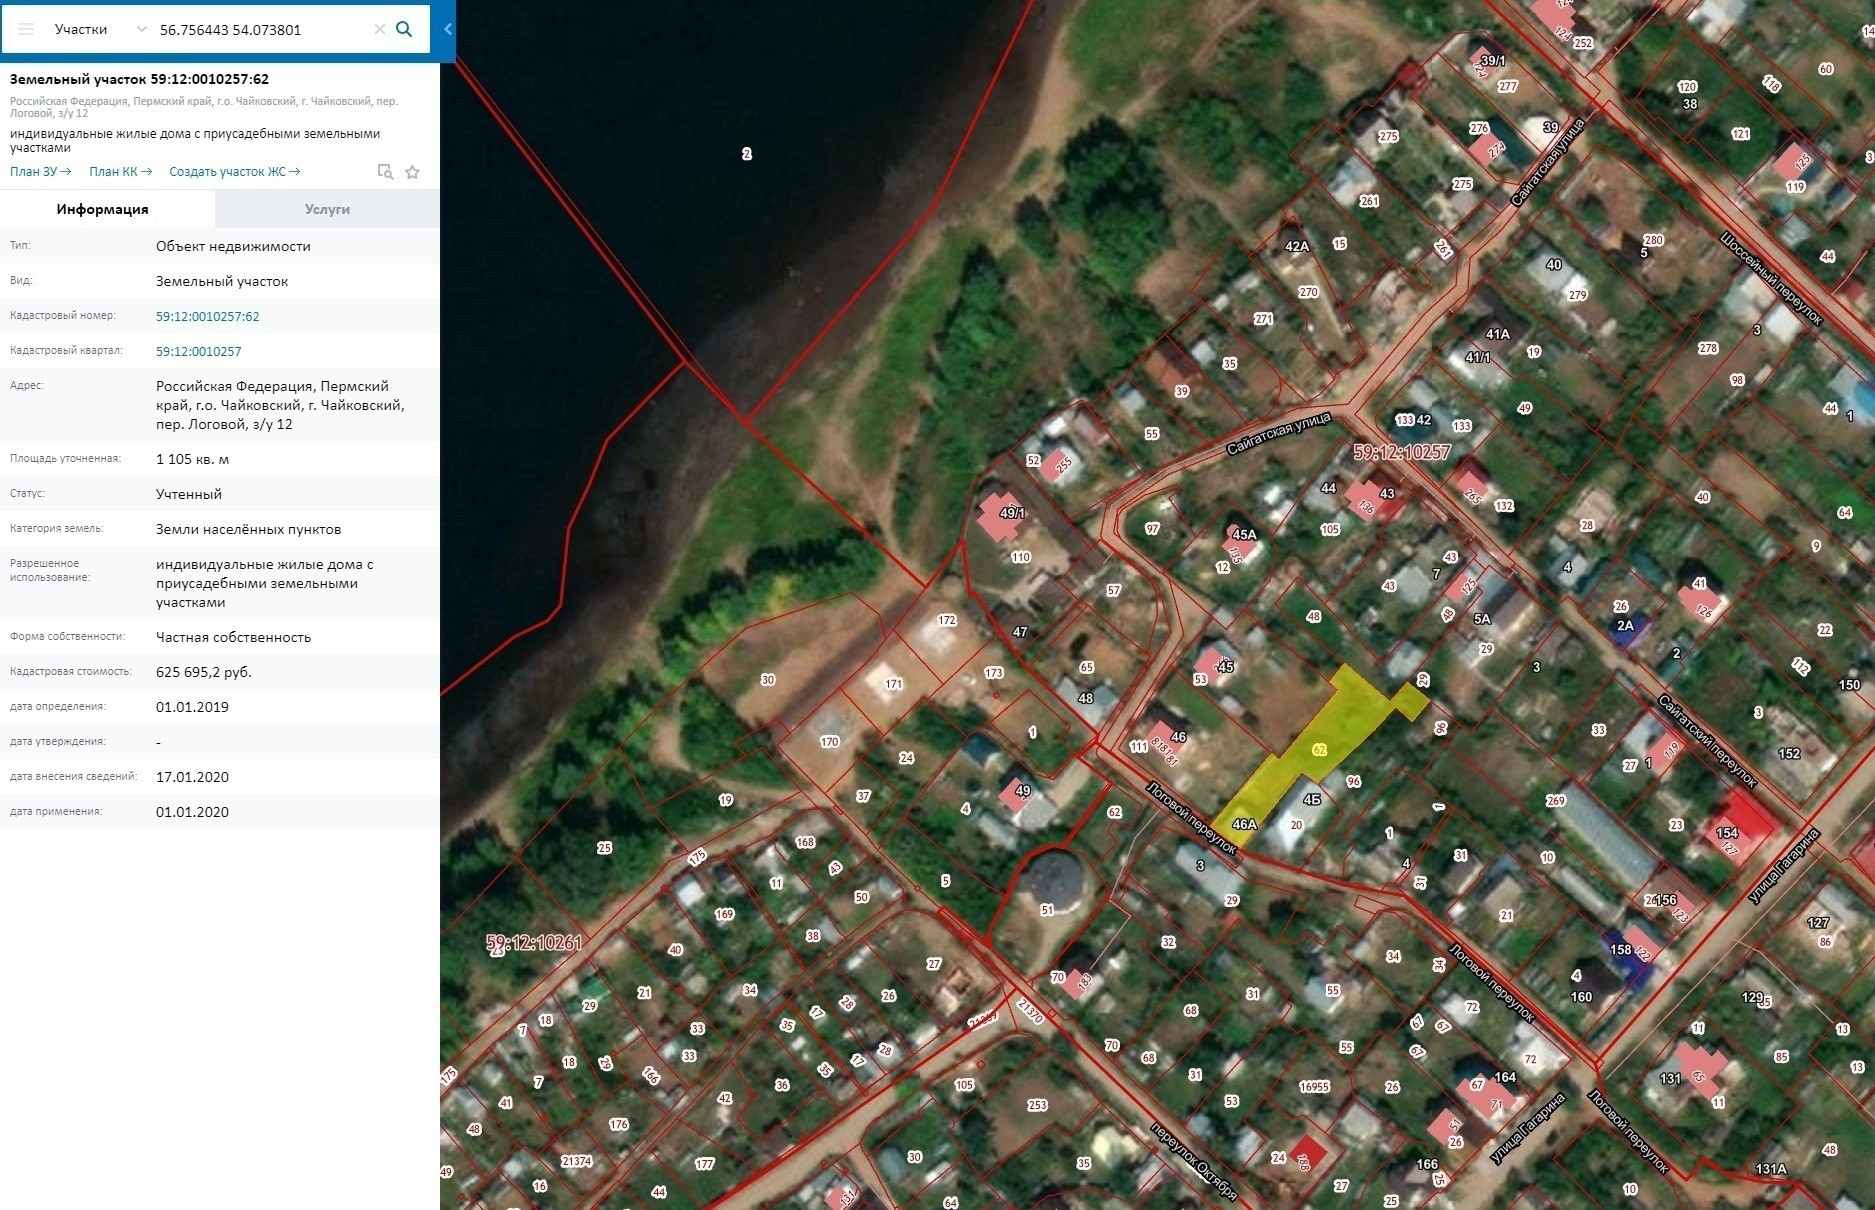
Task: Open cadastral number link 59:12:0010257:62
Action: 207,316
